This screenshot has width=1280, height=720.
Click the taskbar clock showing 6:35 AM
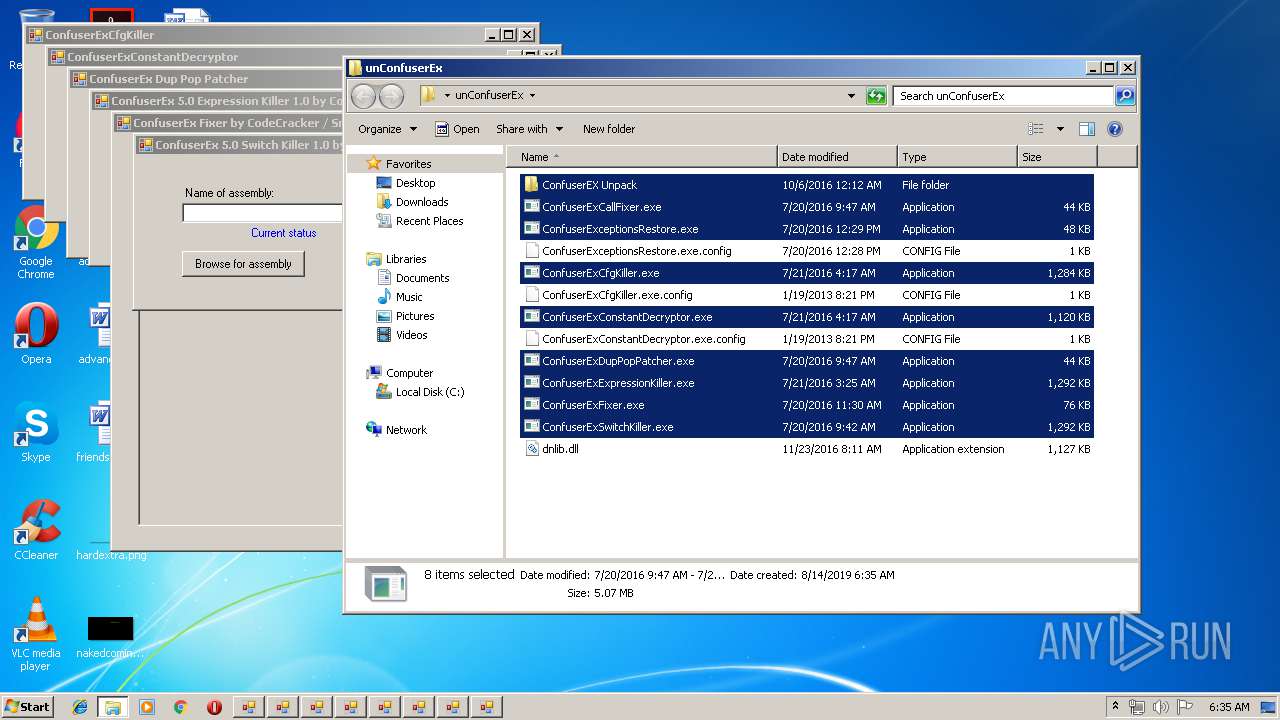(1229, 707)
